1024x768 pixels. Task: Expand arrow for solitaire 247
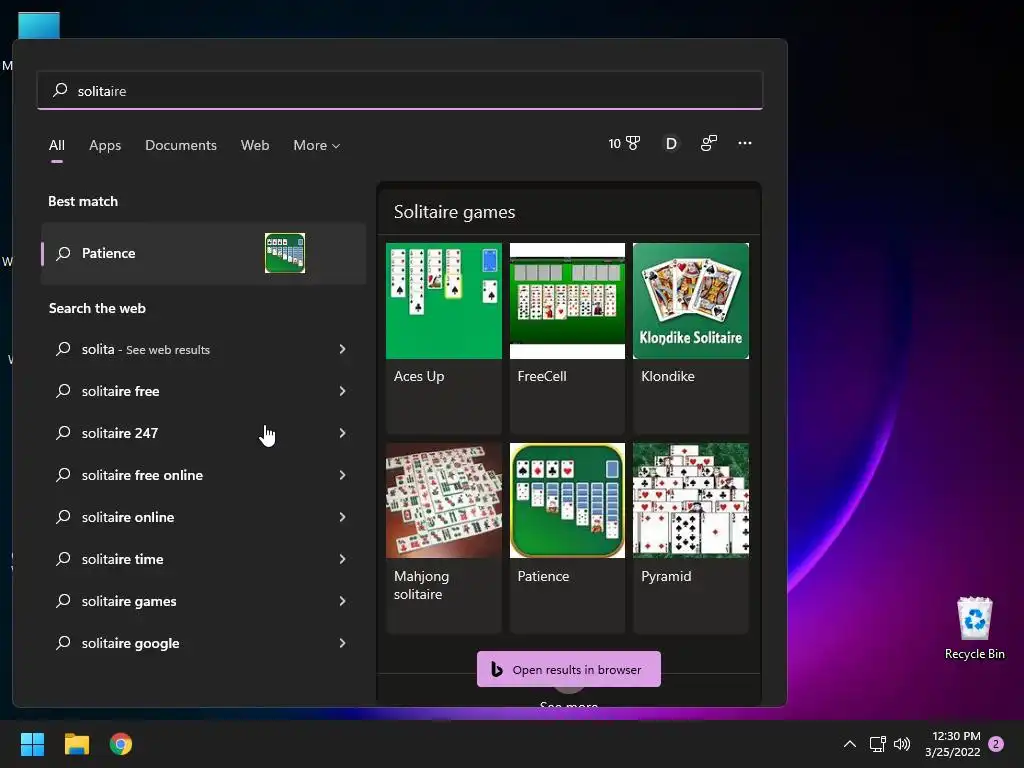tap(342, 433)
